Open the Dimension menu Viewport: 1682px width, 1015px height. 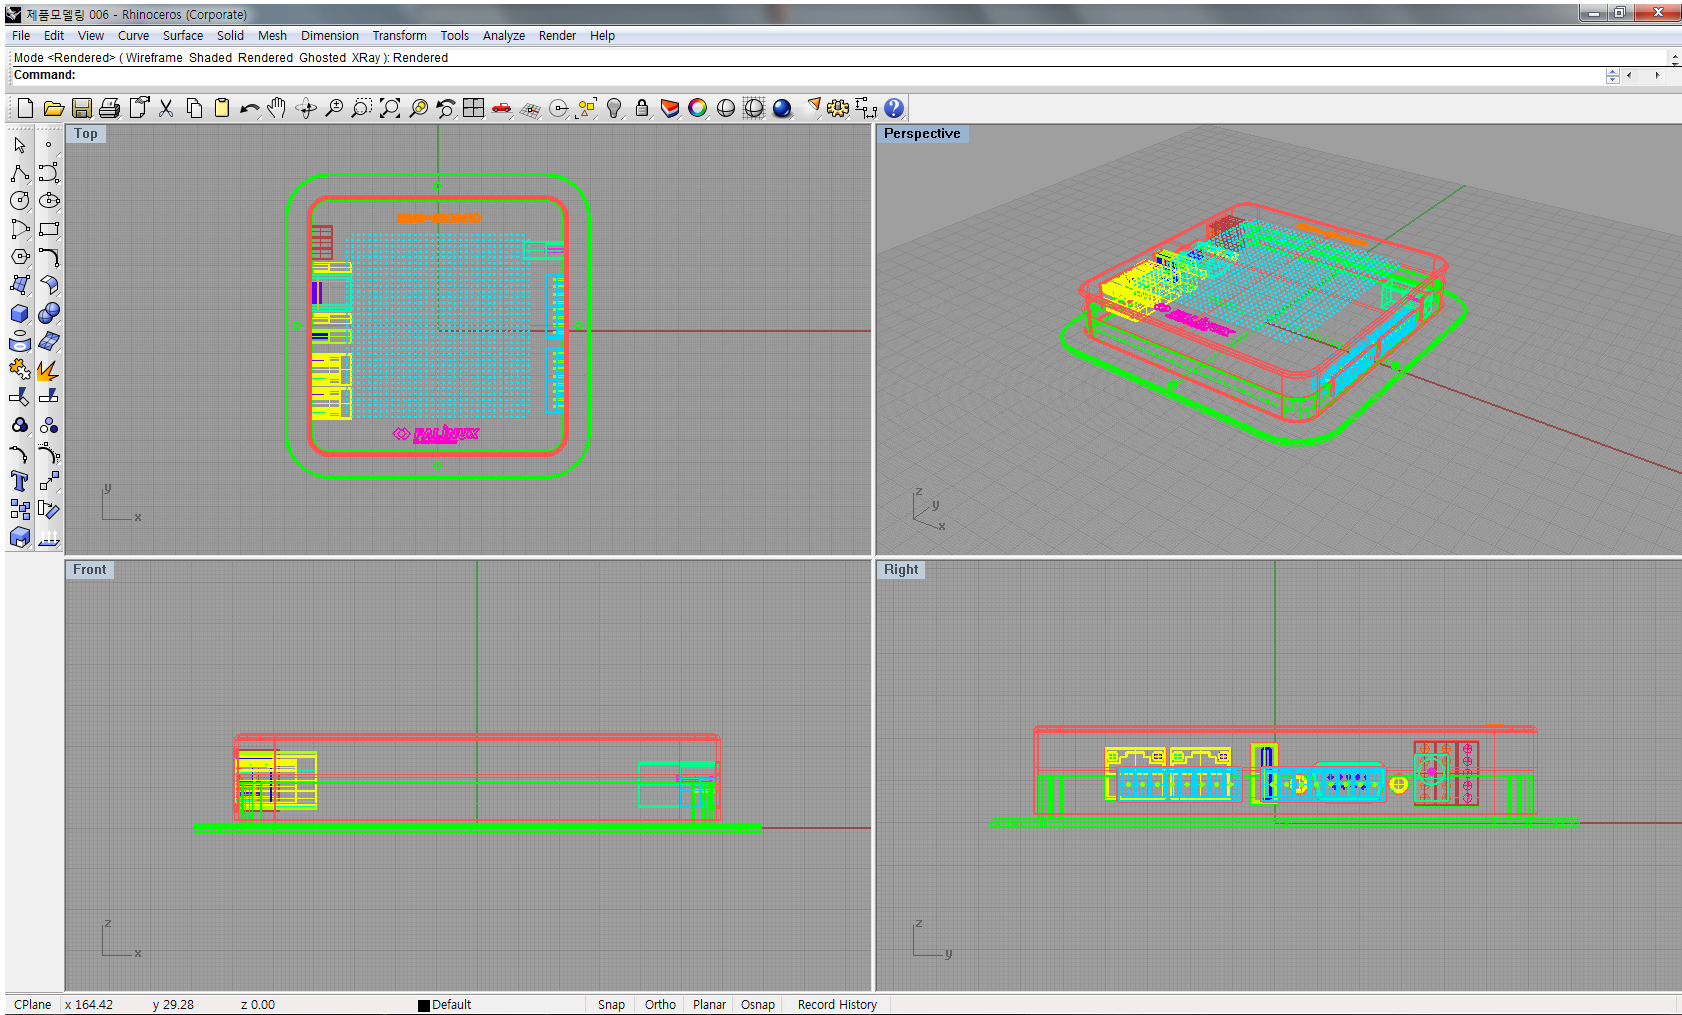[329, 35]
